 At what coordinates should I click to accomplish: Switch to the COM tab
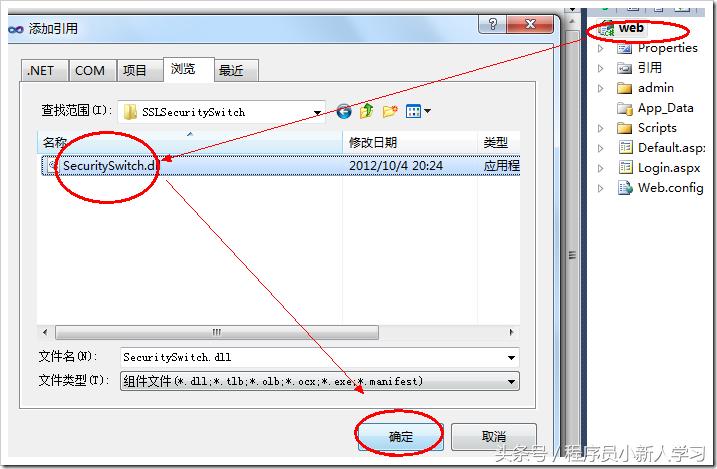92,71
